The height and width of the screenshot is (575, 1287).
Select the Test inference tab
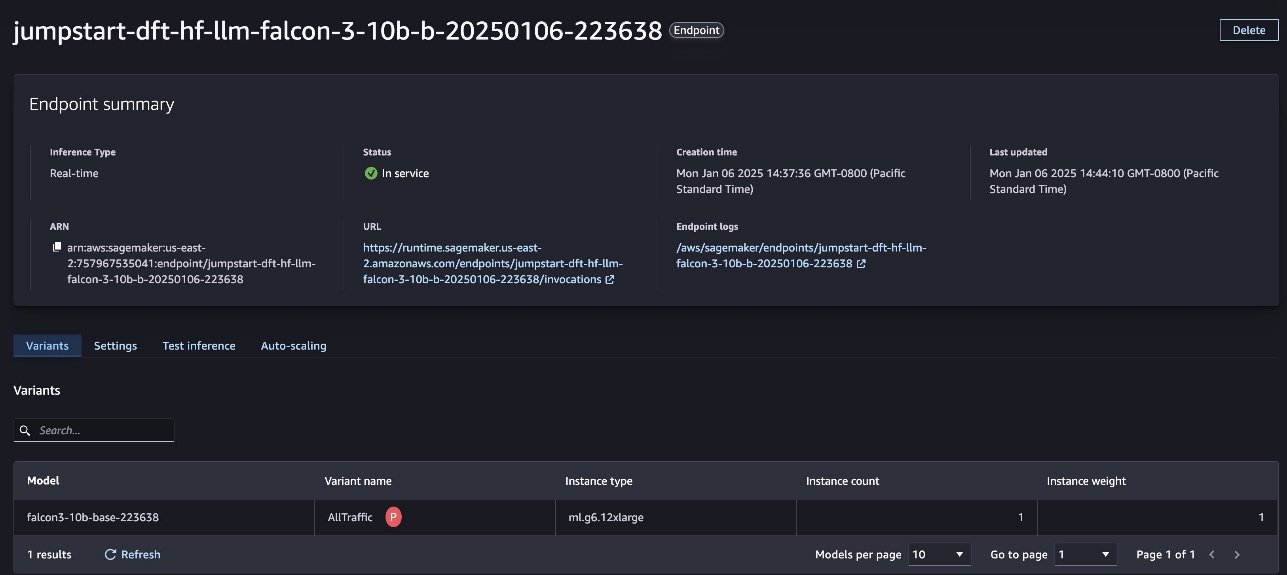[x=199, y=346]
